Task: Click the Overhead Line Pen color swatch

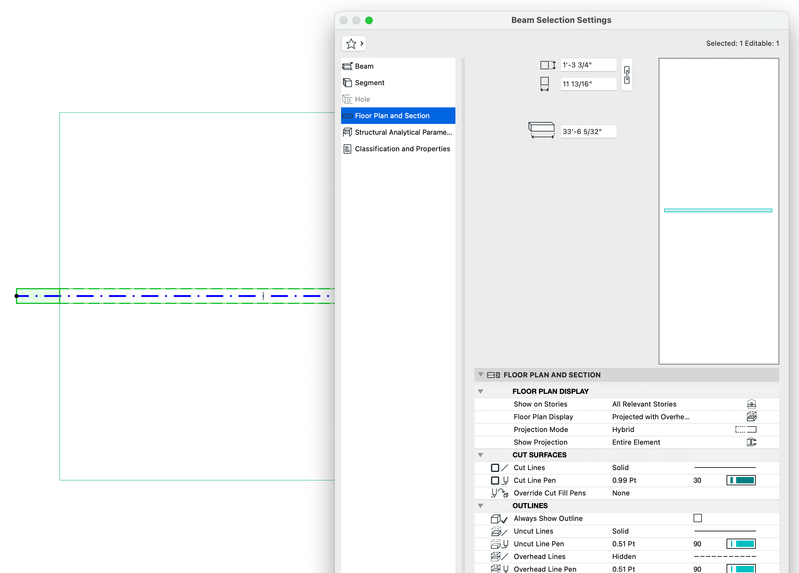Action: (x=741, y=569)
